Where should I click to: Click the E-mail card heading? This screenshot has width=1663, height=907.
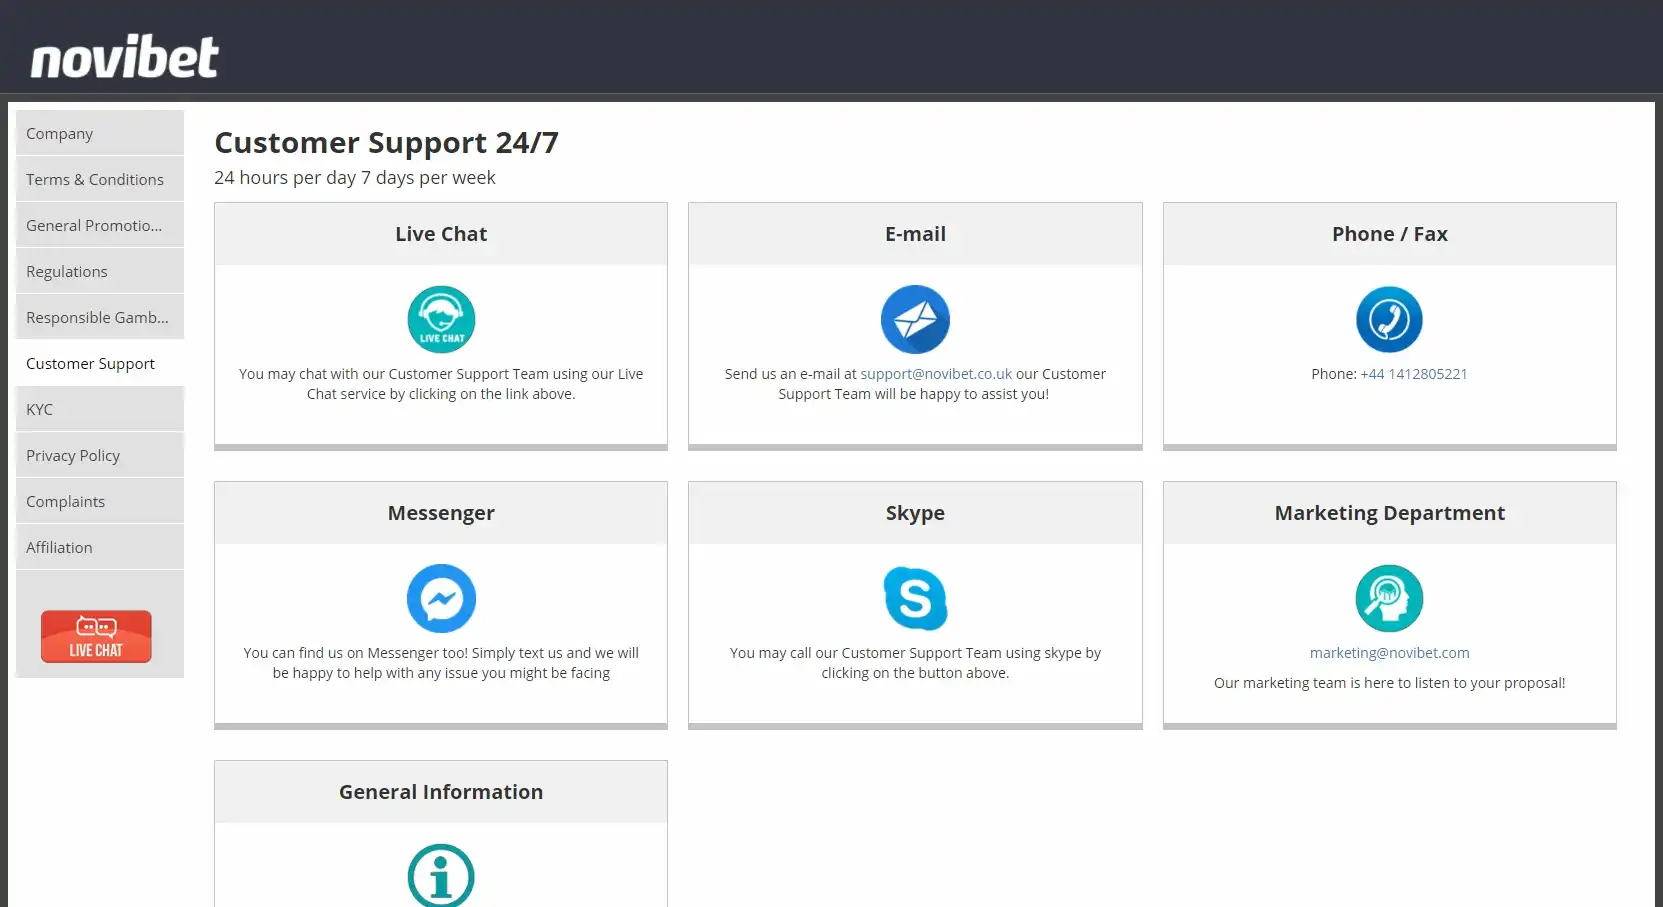click(x=915, y=234)
